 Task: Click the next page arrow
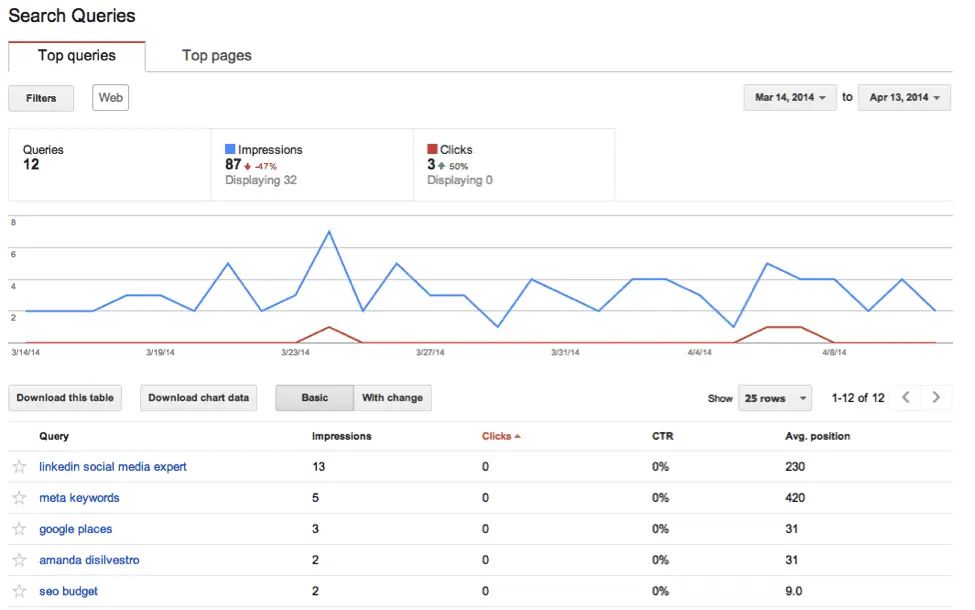click(x=936, y=397)
